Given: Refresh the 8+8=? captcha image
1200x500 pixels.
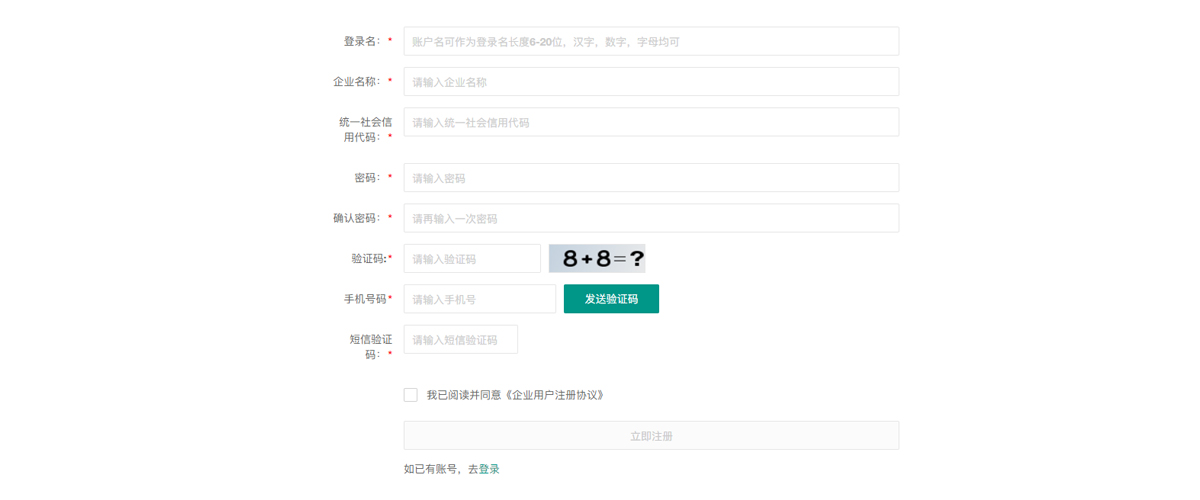Looking at the screenshot, I should click(x=597, y=259).
